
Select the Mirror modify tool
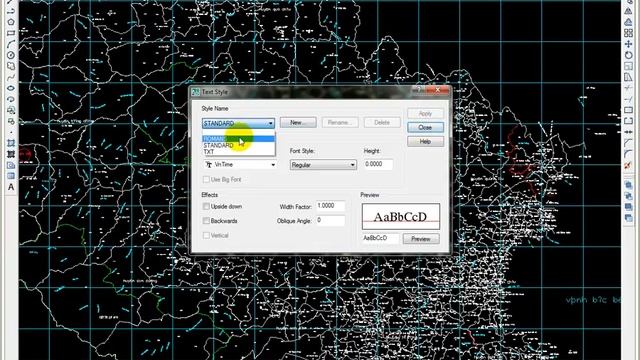[629, 11]
